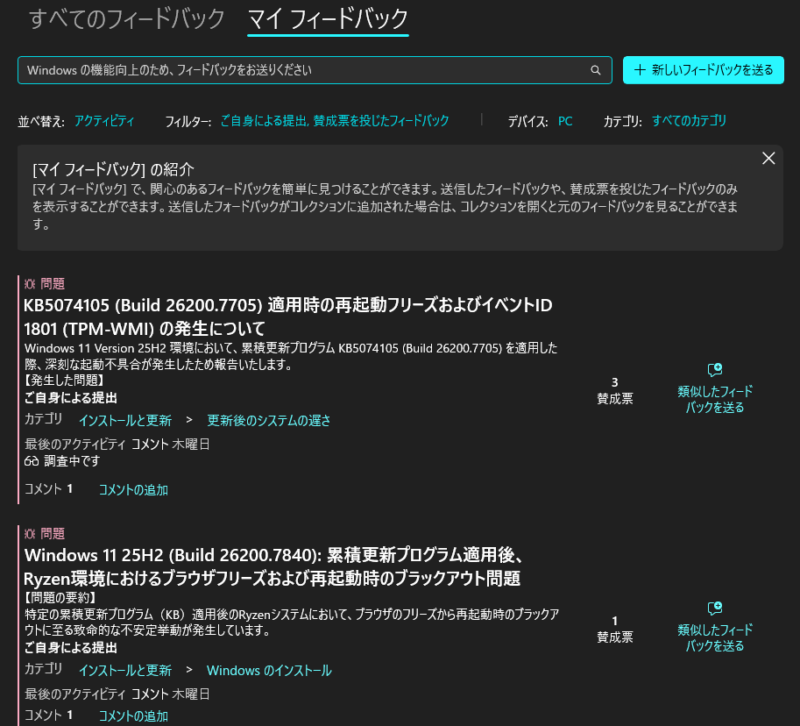Image resolution: width=800 pixels, height=726 pixels.
Task: Open the フィルター dropdown for submitted feedback
Action: 334,121
